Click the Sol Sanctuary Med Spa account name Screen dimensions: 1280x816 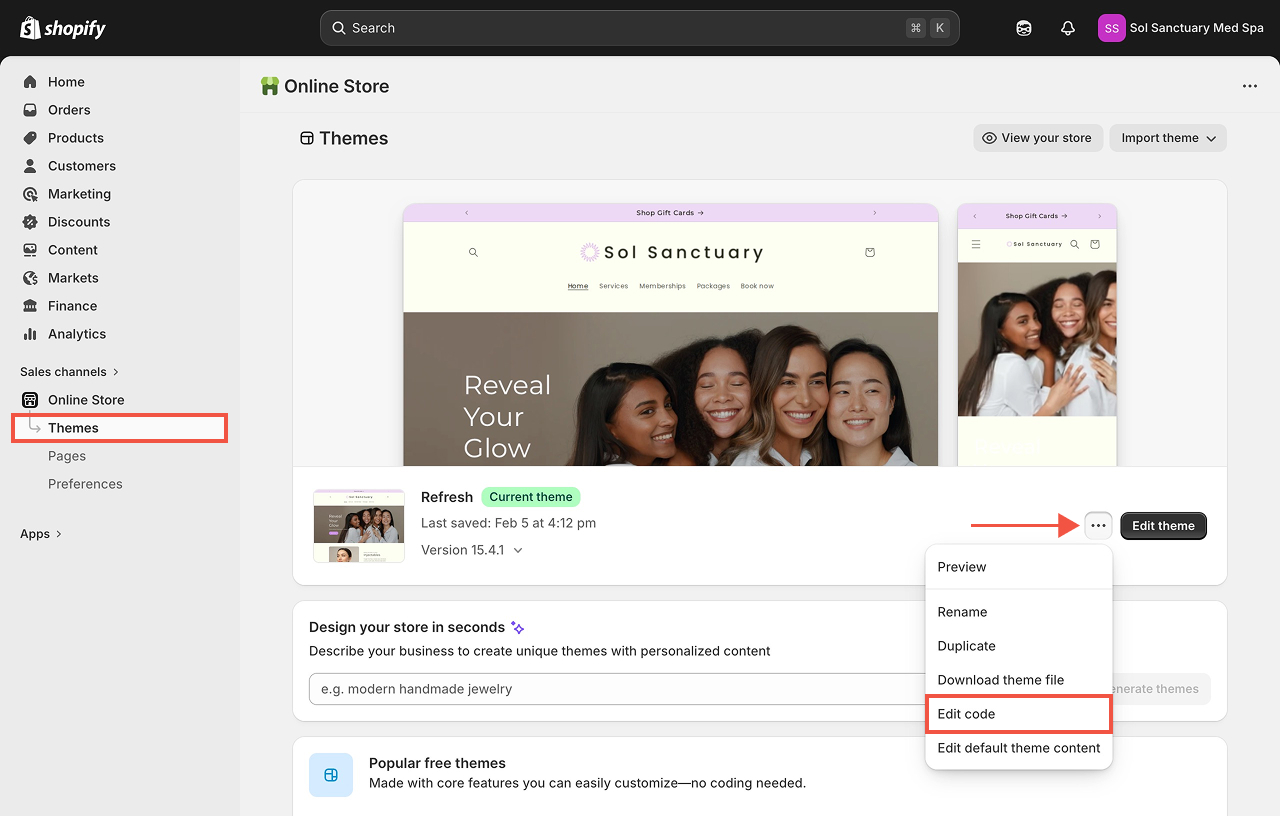1197,28
